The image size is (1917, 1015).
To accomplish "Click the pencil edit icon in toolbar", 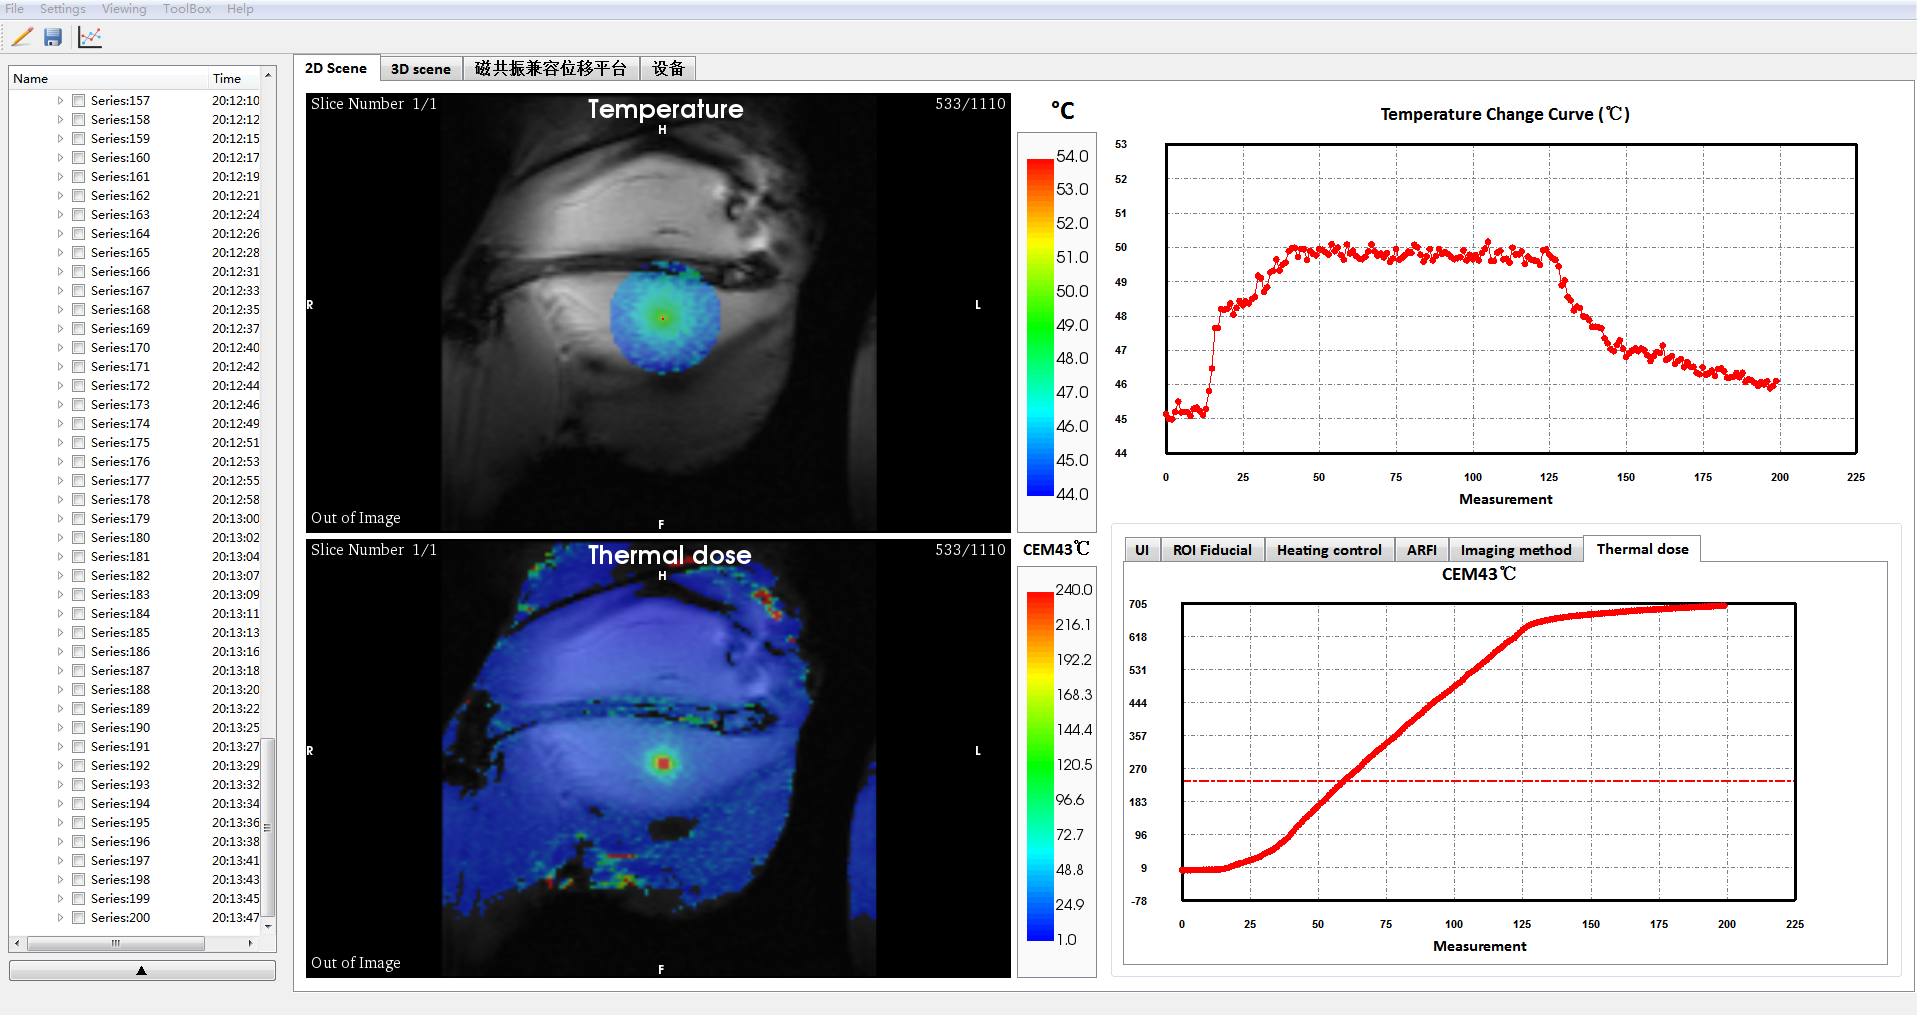I will (22, 37).
